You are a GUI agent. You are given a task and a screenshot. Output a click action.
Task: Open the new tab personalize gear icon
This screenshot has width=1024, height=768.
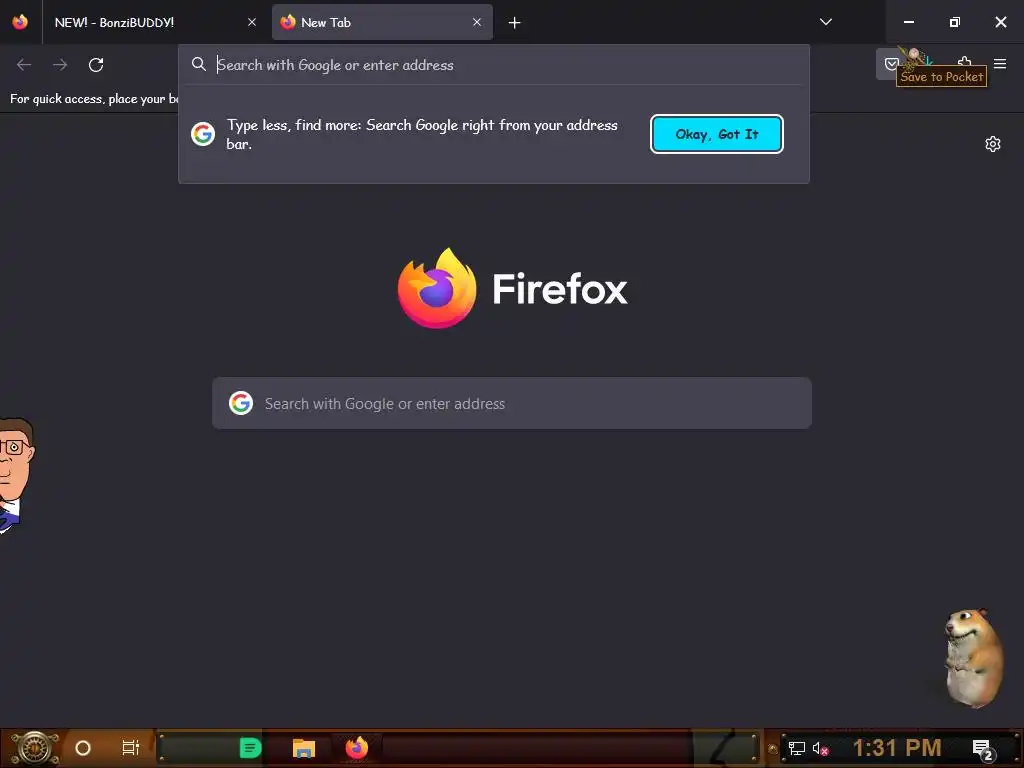(993, 144)
